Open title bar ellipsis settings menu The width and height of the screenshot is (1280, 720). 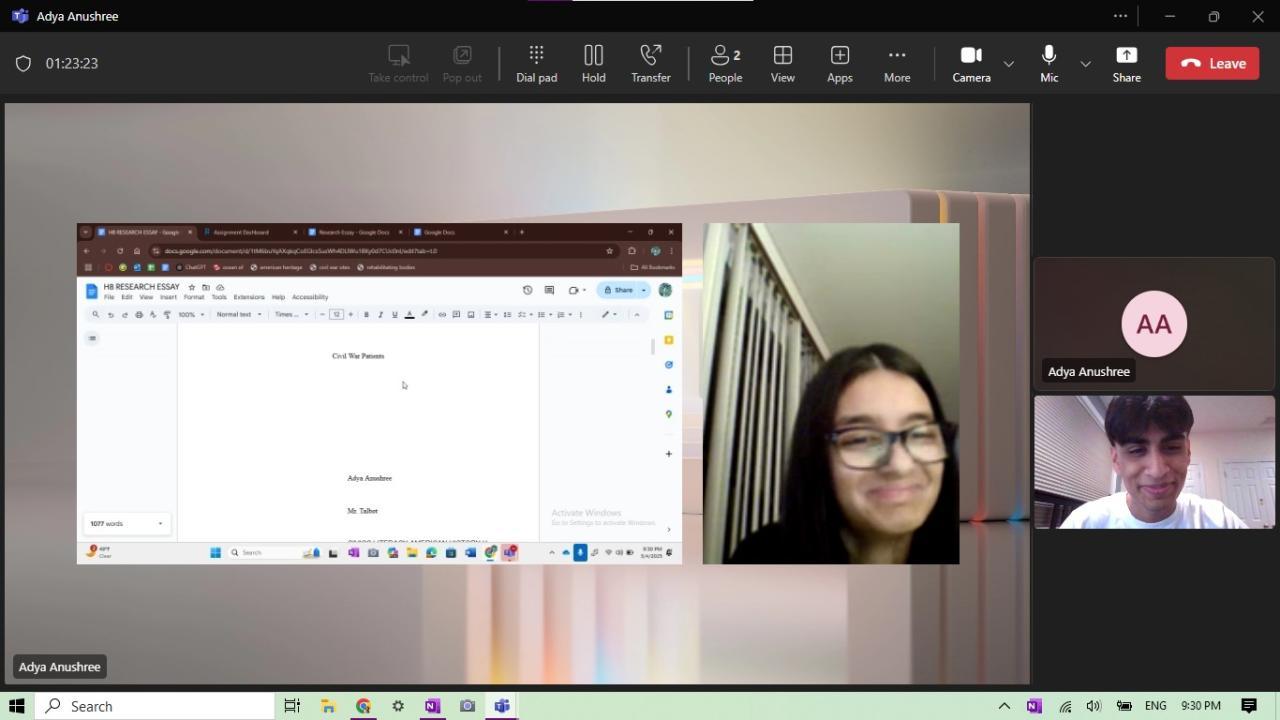coord(1120,16)
